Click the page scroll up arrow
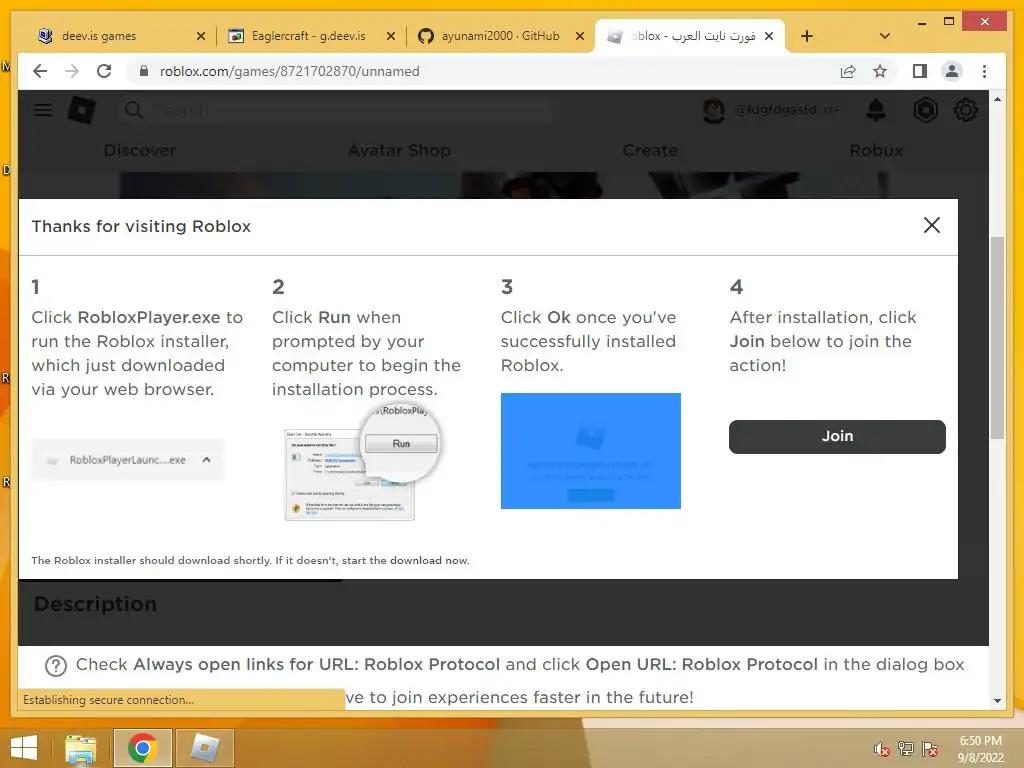The image size is (1024, 768). click(997, 99)
